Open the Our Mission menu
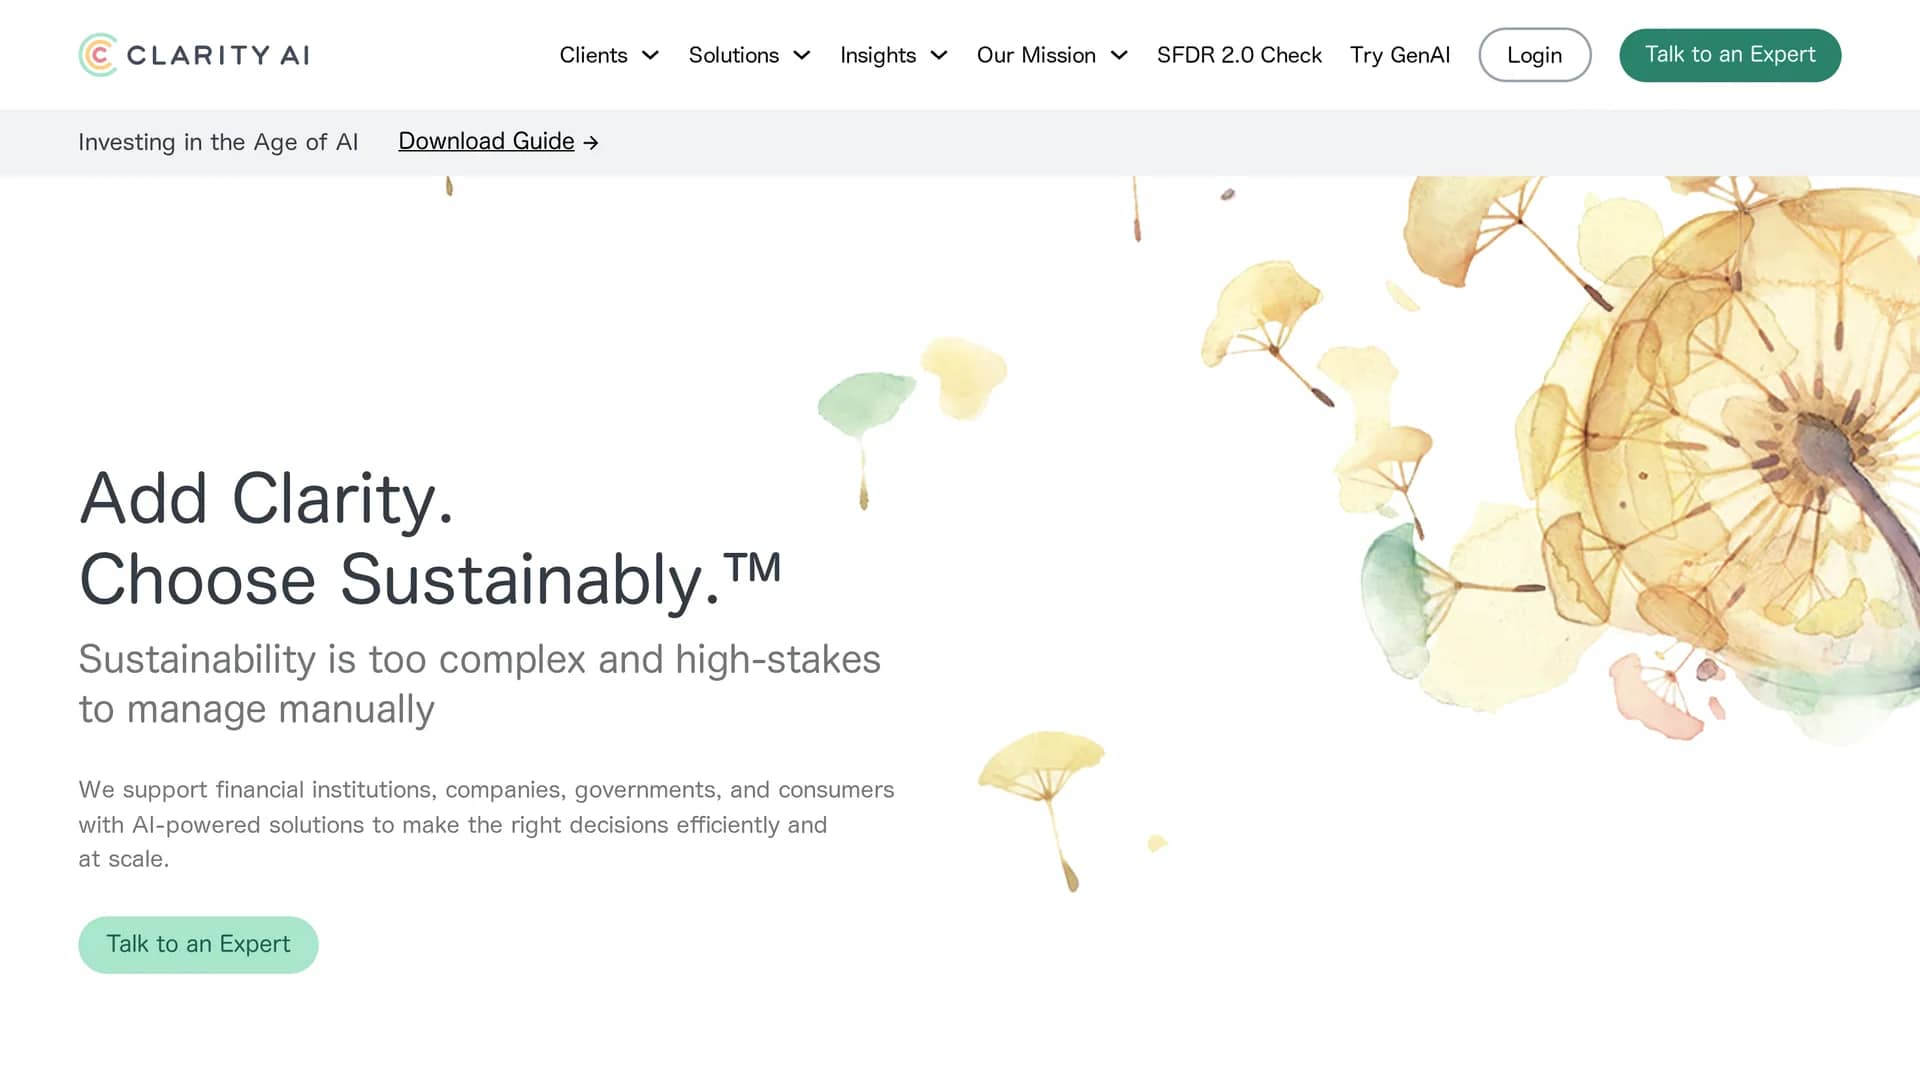This screenshot has height=1080, width=1920. (1036, 55)
